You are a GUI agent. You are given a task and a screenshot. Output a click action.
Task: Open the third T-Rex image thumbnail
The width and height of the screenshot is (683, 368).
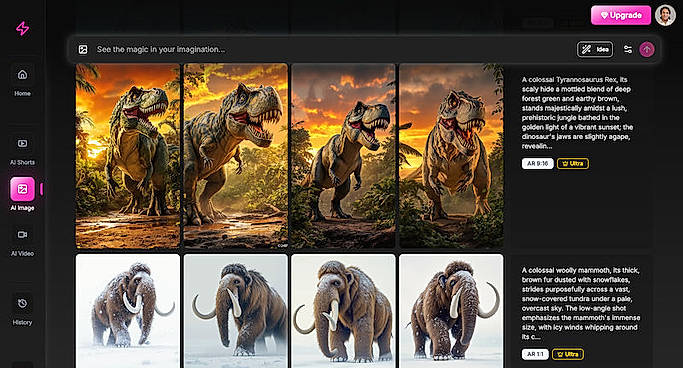[x=344, y=156]
